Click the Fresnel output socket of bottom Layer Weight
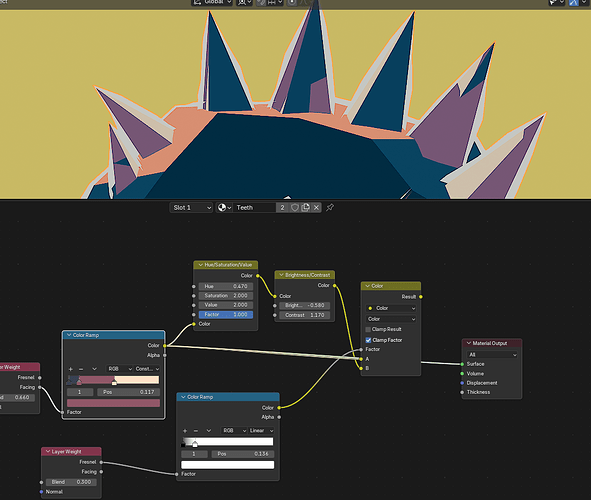 point(101,462)
